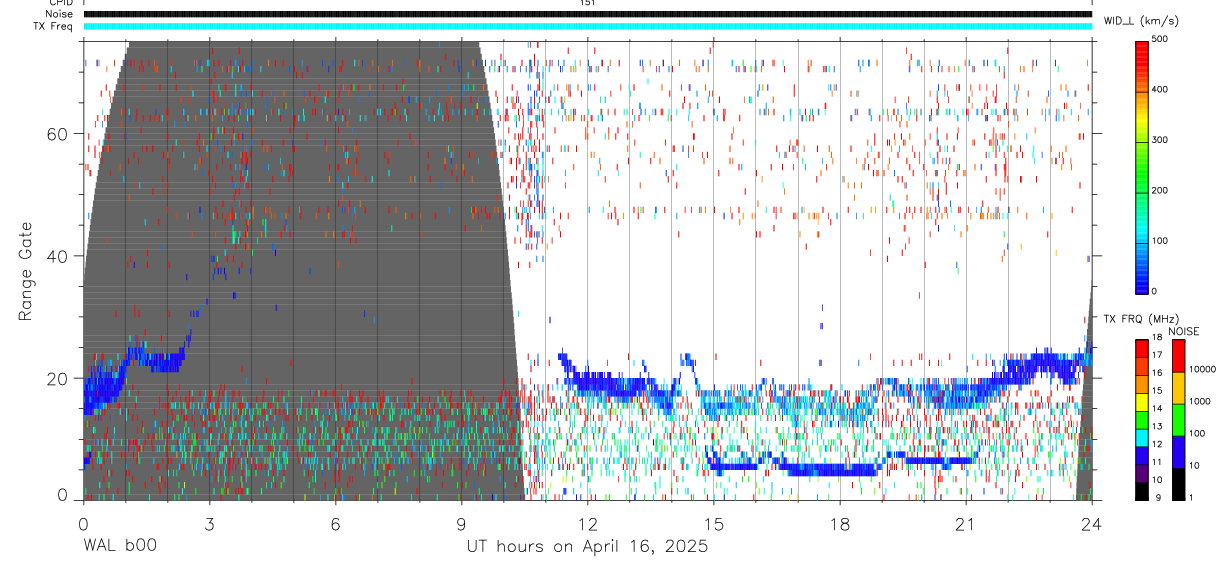This screenshot has height=567, width=1228.
Task: Click the '24' hour tick on the time axis
Action: click(x=1091, y=523)
